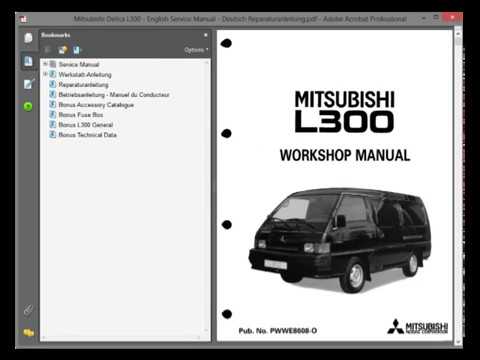Minimize the Acrobat window

(424, 18)
